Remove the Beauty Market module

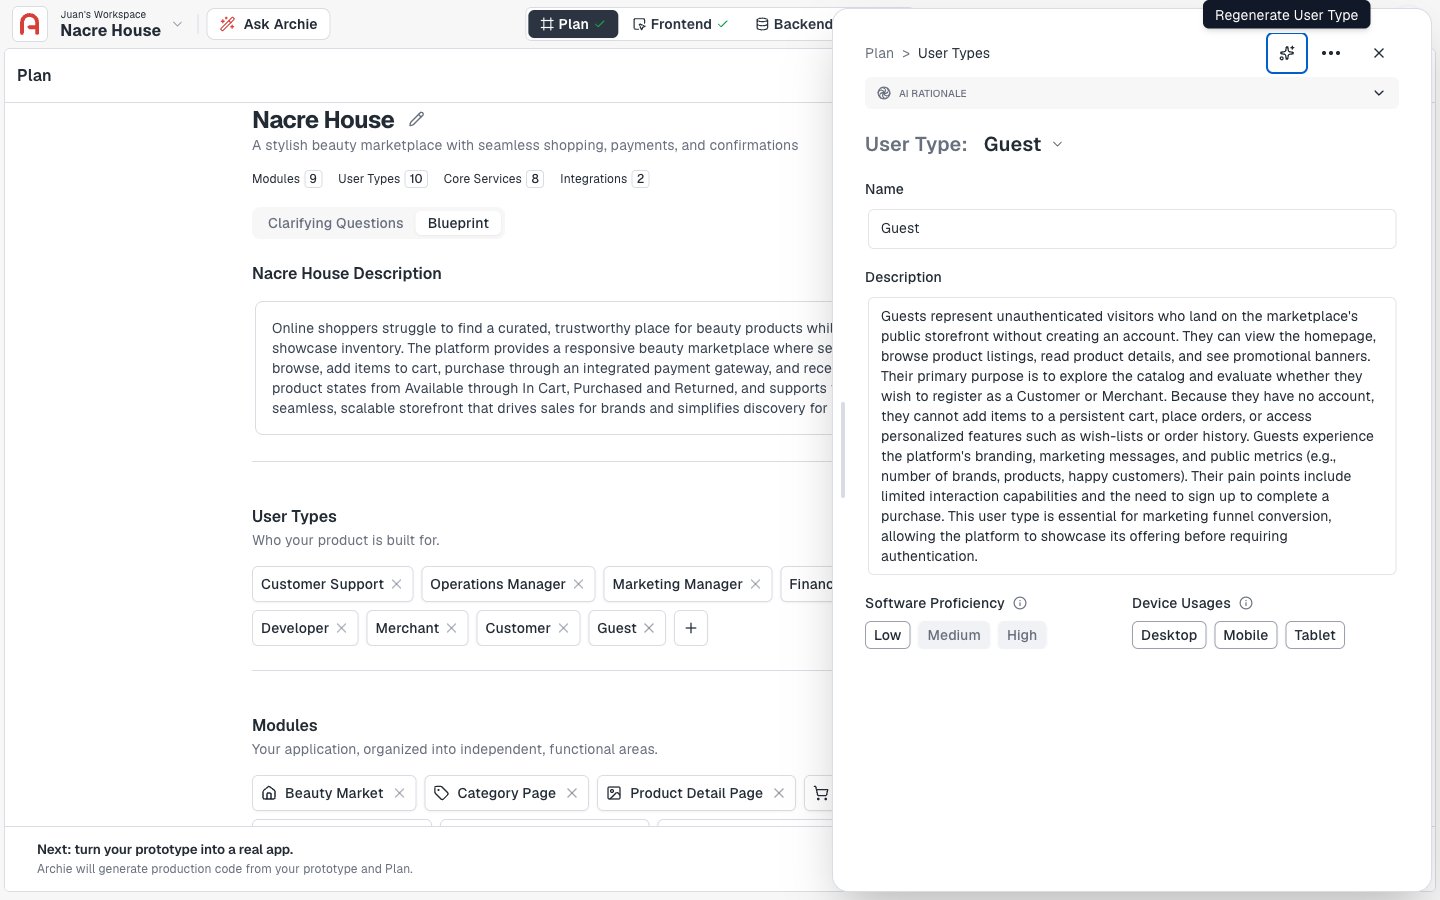click(x=400, y=793)
